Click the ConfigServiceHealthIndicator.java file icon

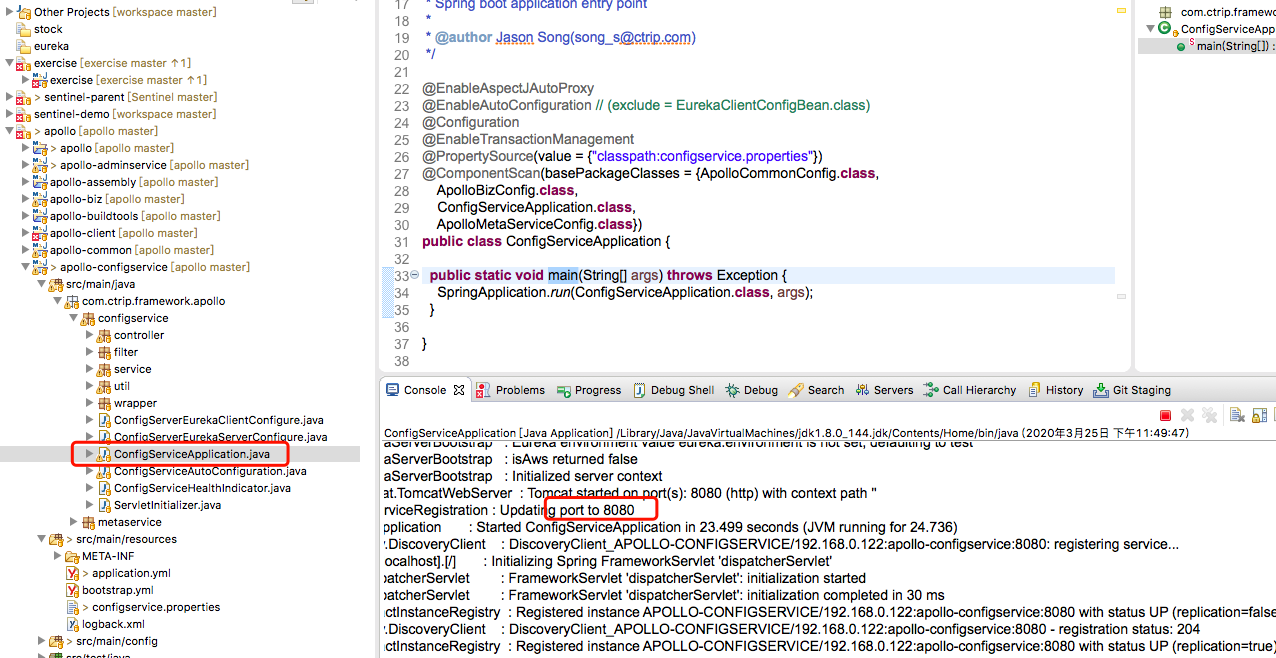pyautogui.click(x=104, y=488)
